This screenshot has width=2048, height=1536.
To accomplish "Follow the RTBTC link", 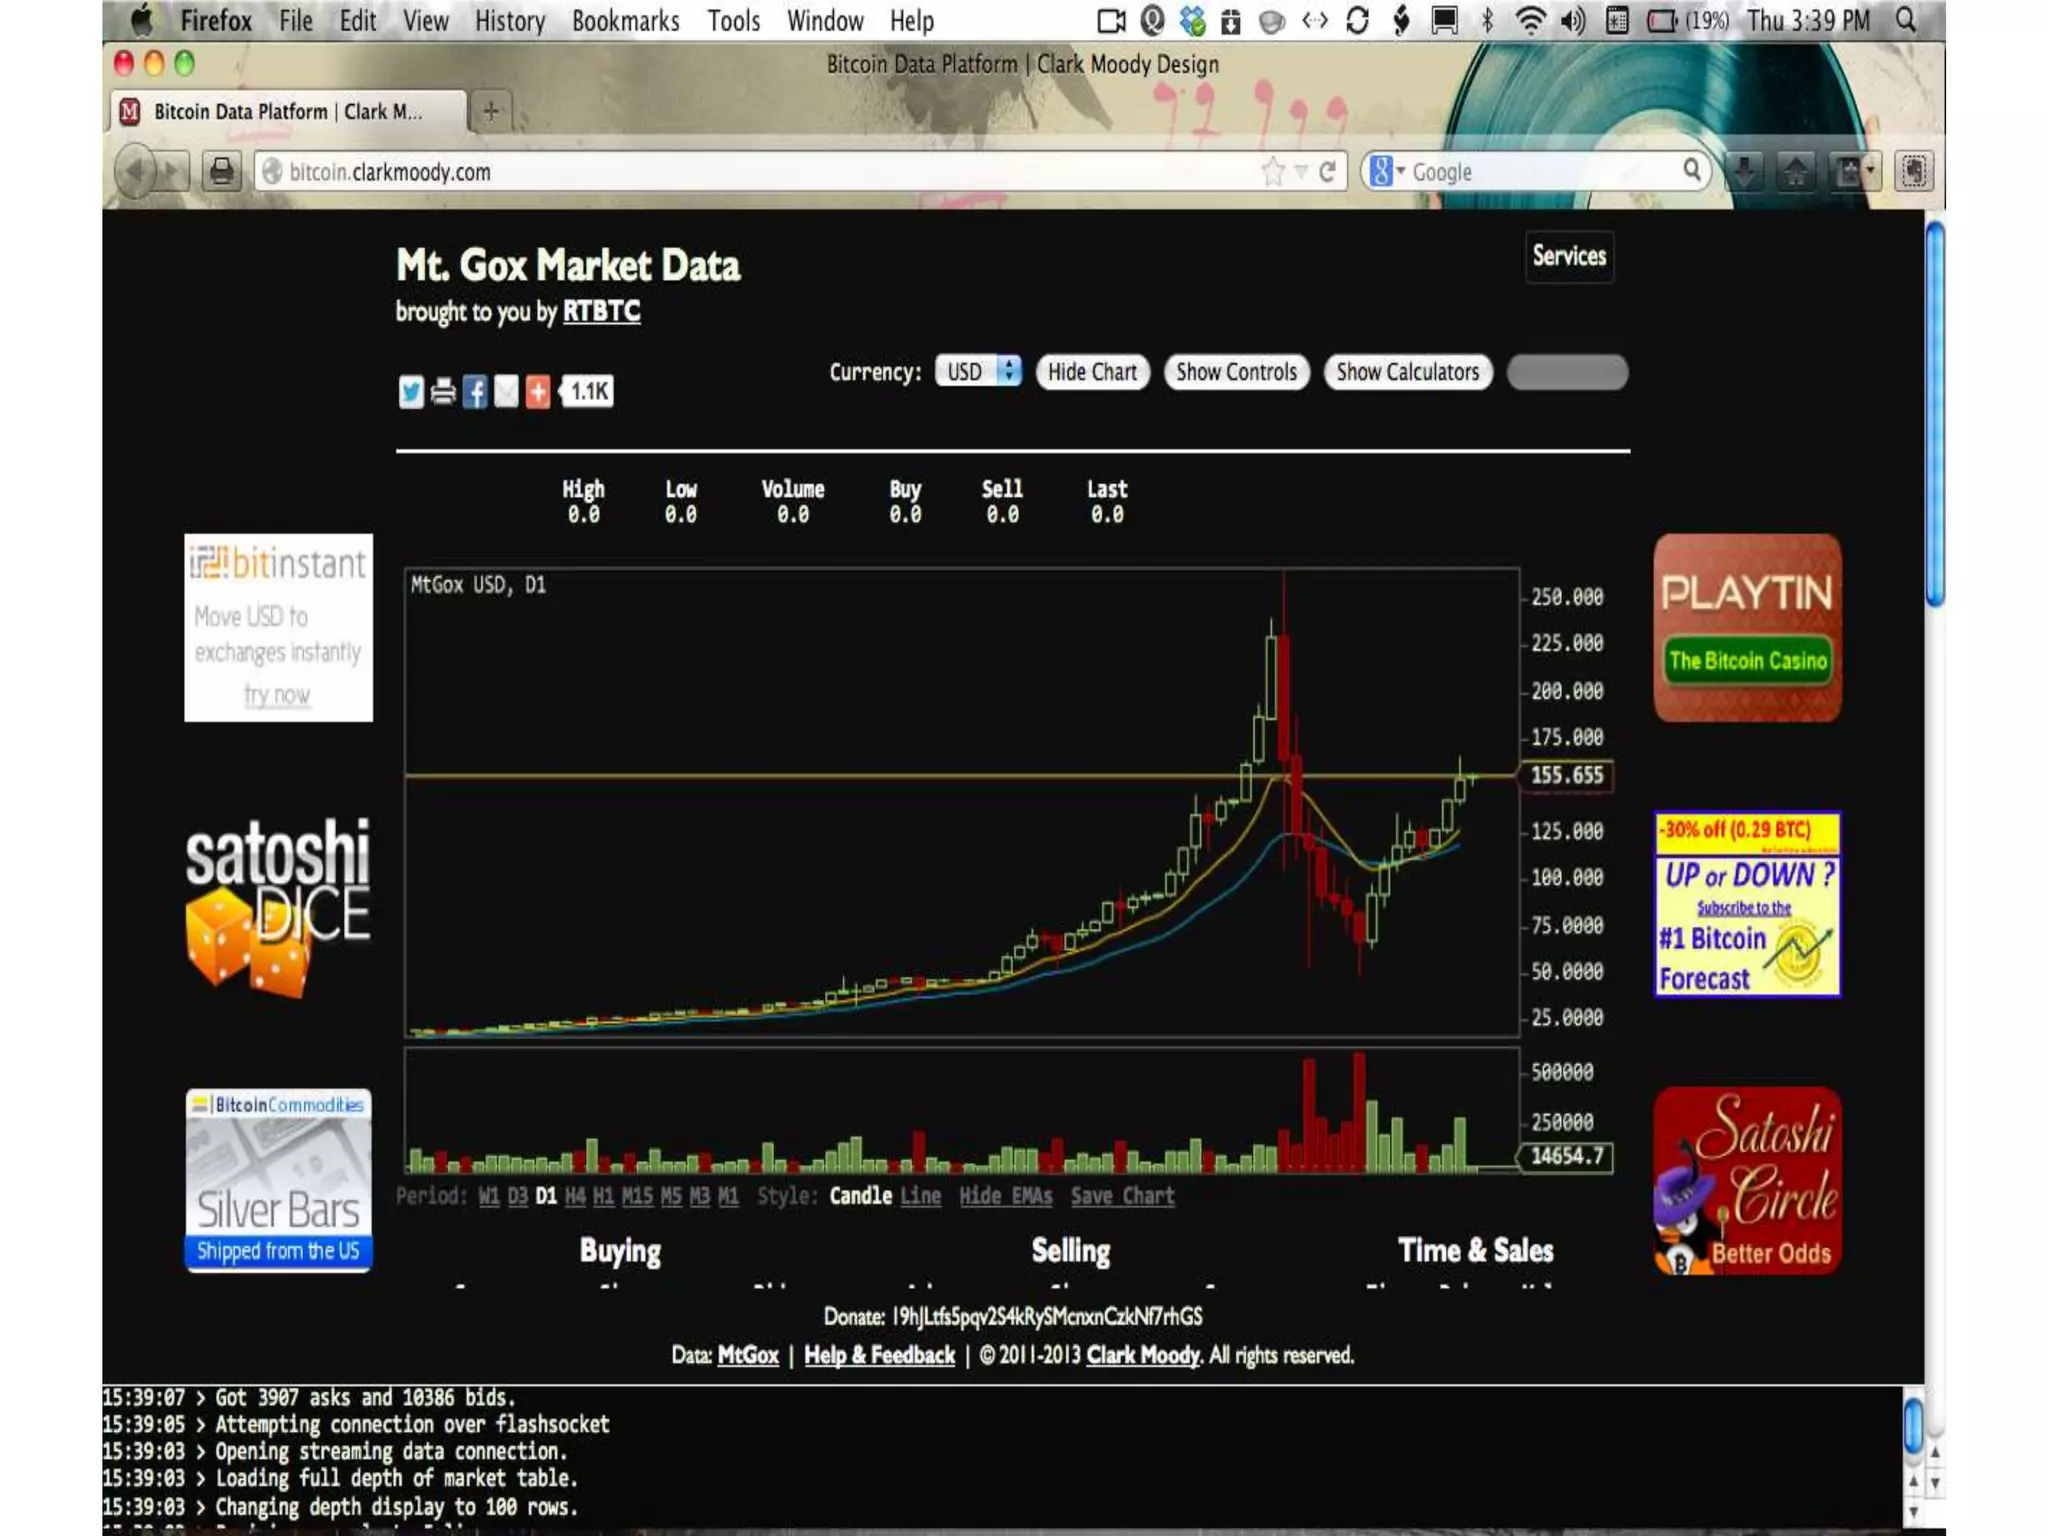I will click(601, 312).
